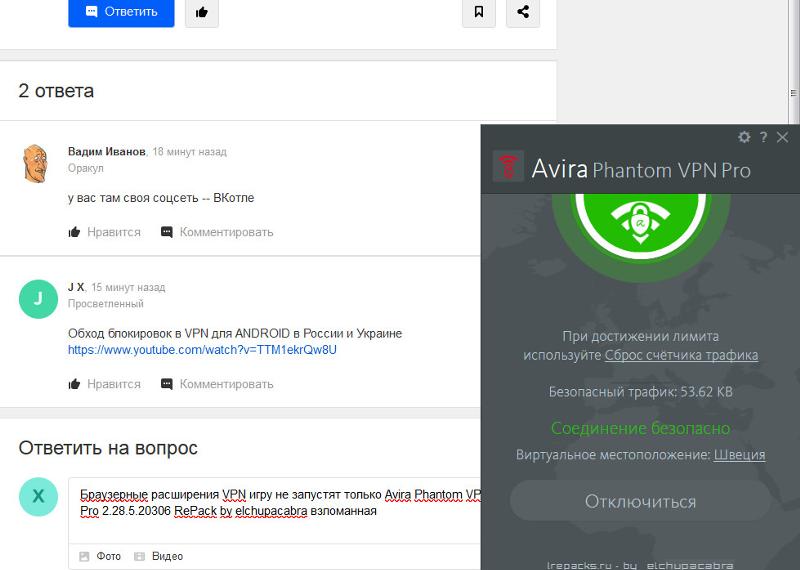Image resolution: width=800 pixels, height=570 pixels.
Task: Like J X's answer via Нравится
Action: click(x=114, y=384)
